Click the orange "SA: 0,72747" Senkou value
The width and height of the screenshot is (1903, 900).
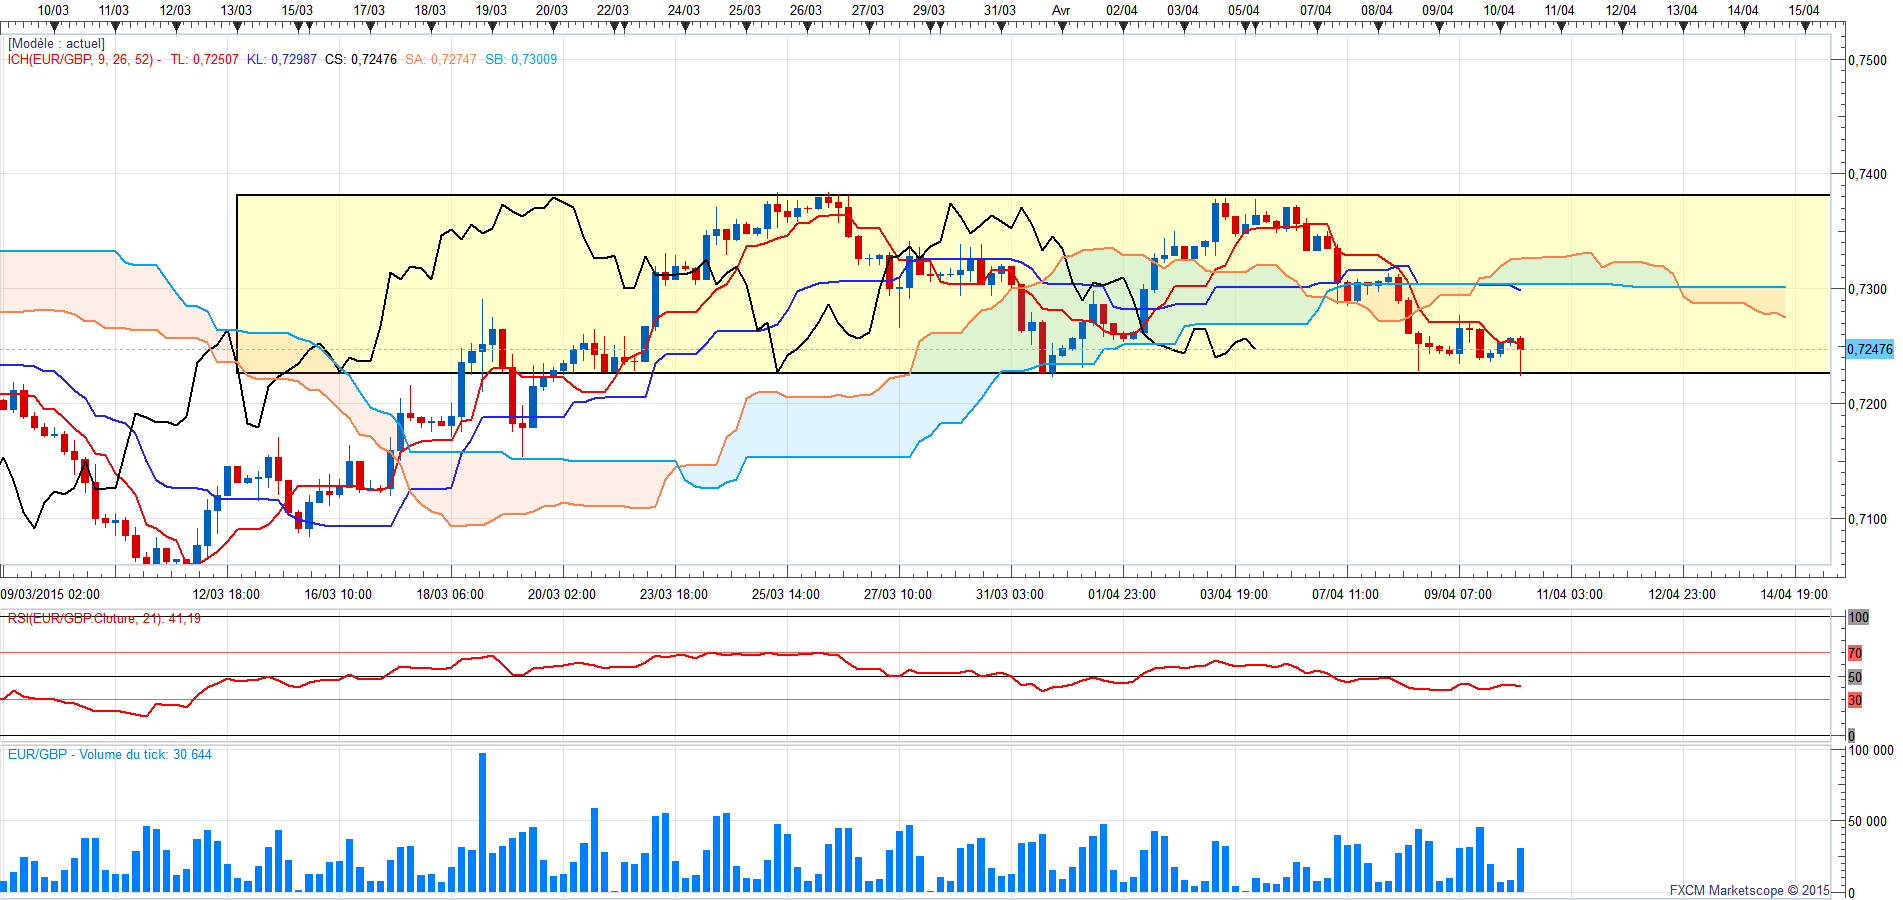click(x=441, y=60)
